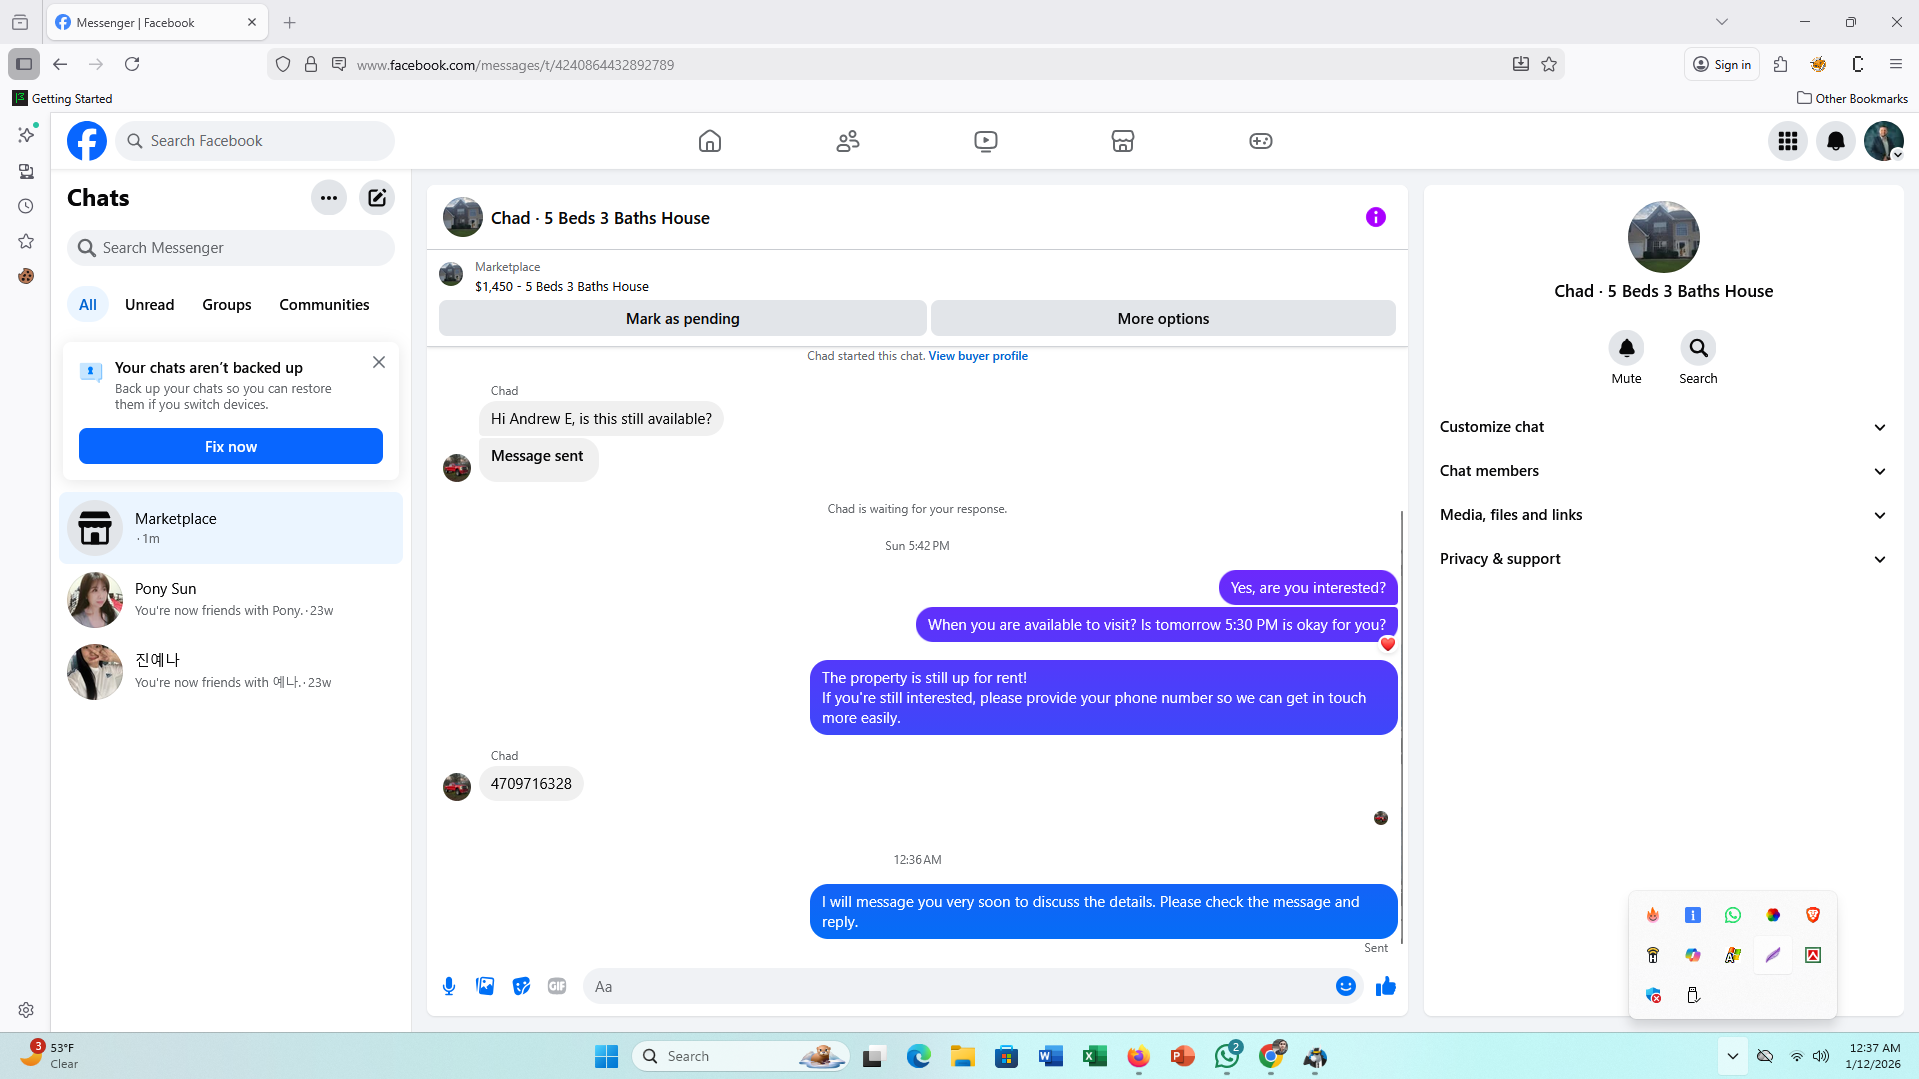Open the conversation information icon
Screen dimensions: 1919x1079
pos(1376,217)
